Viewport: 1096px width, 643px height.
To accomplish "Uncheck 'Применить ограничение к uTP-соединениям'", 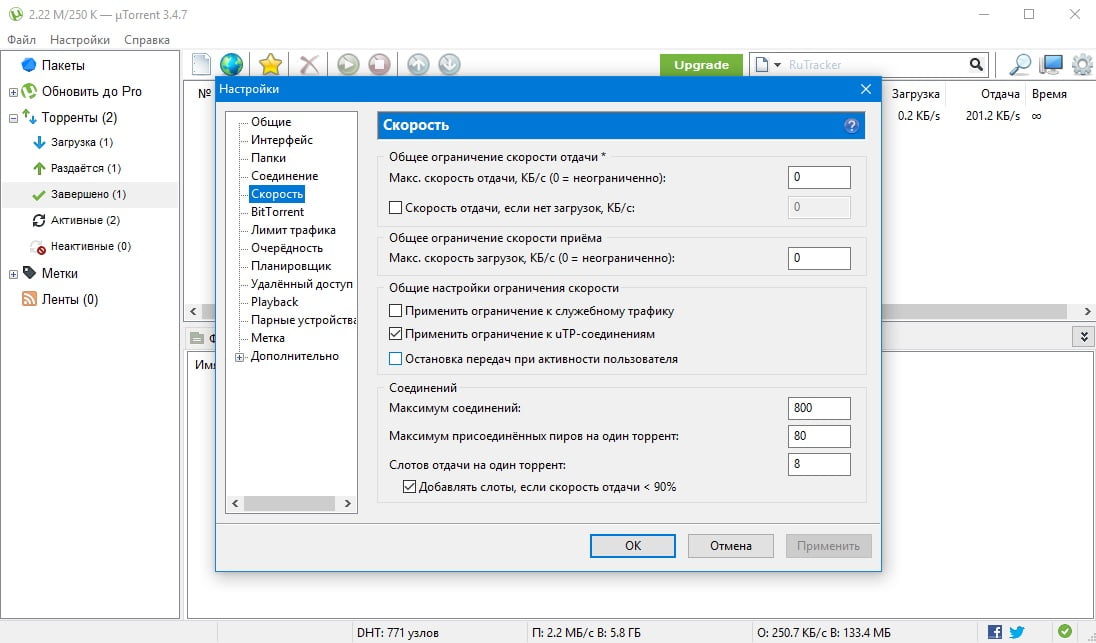I will (395, 334).
